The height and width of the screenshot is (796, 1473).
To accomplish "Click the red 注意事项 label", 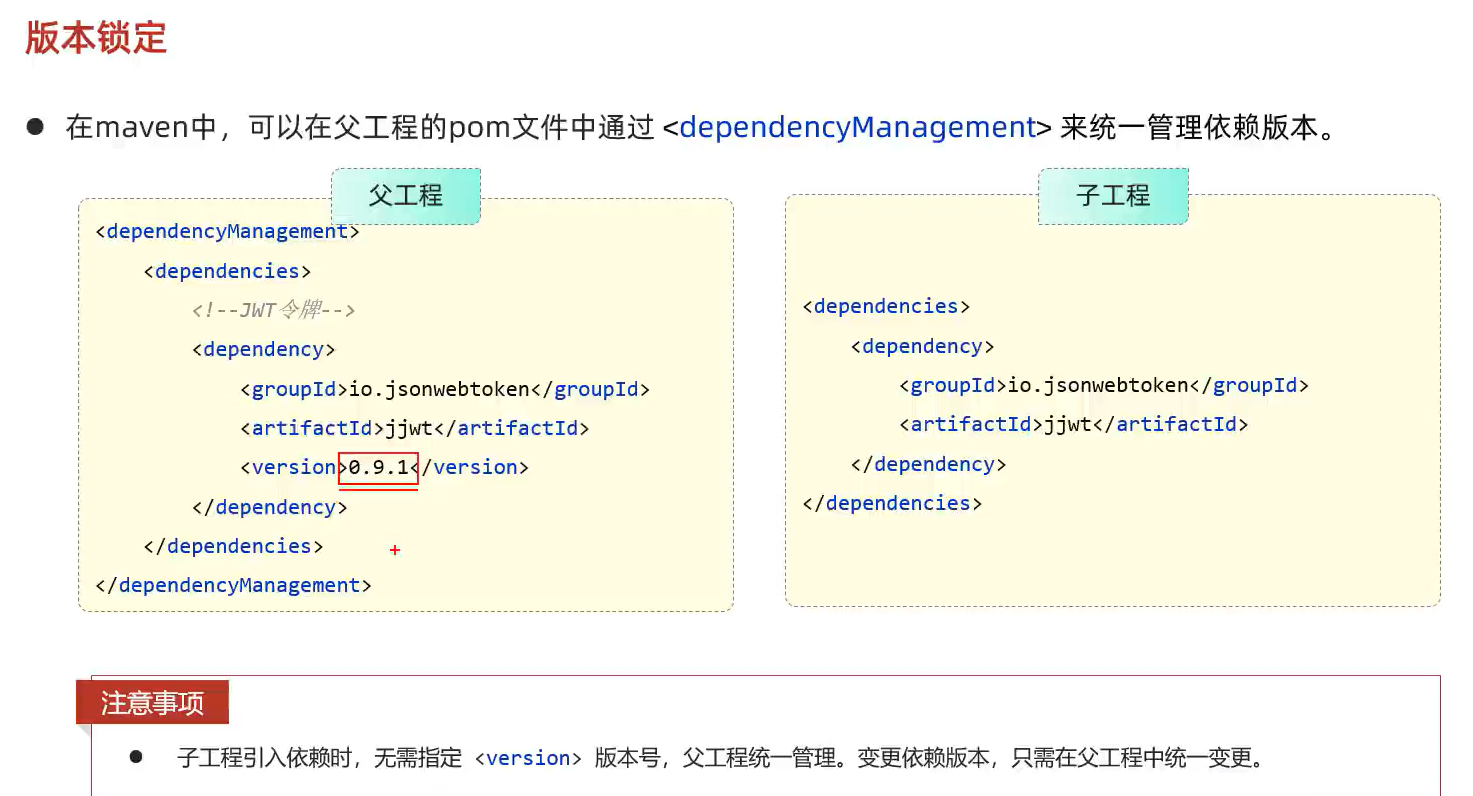I will tap(152, 702).
